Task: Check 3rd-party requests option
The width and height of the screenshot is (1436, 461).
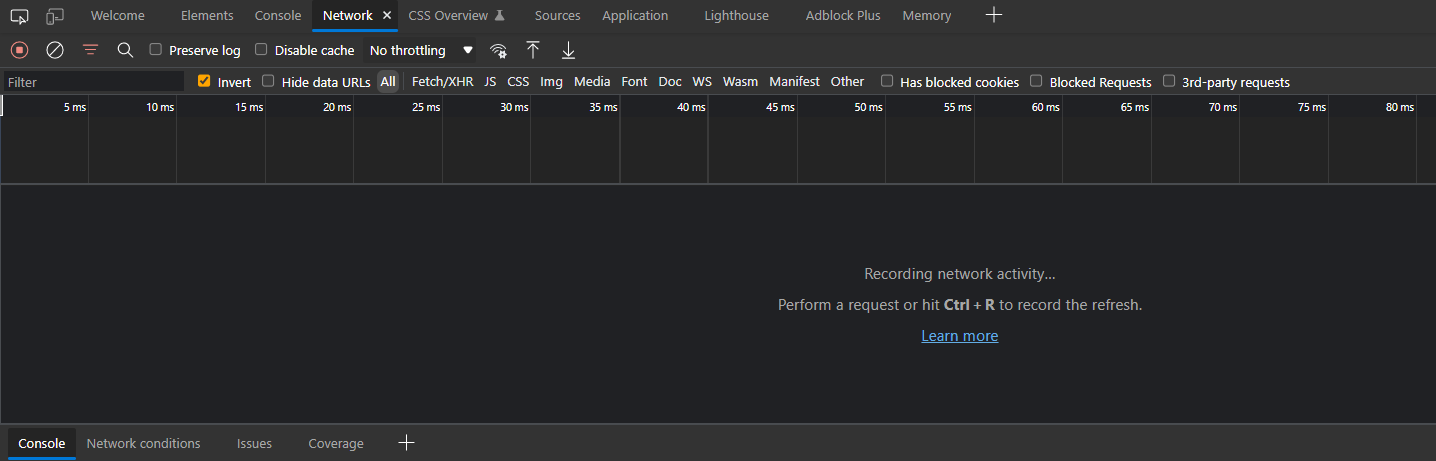Action: pyautogui.click(x=1169, y=81)
